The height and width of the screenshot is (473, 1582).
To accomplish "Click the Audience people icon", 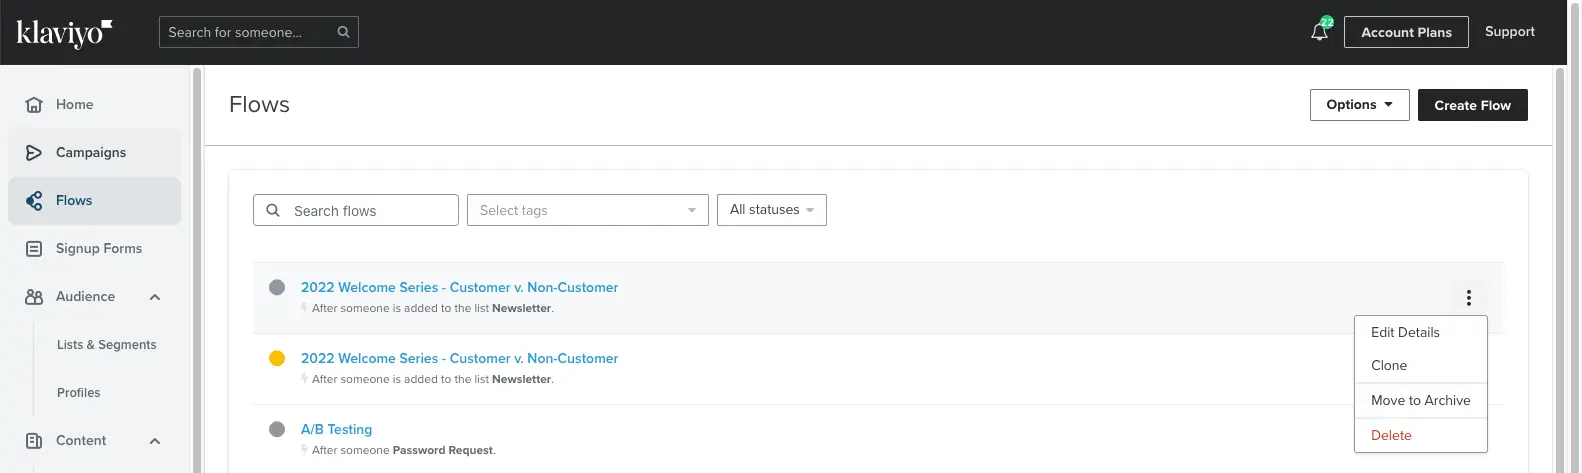I will 34,297.
